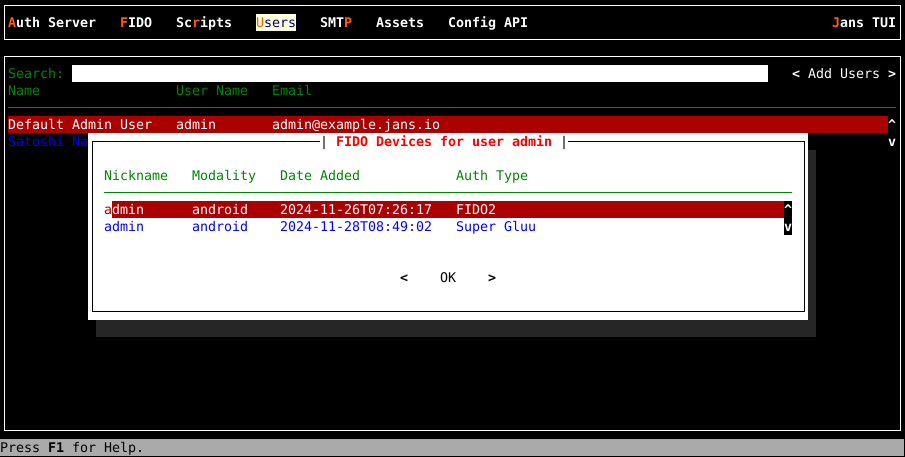
Task: Select the FIDO2 device row
Action: click(x=440, y=210)
